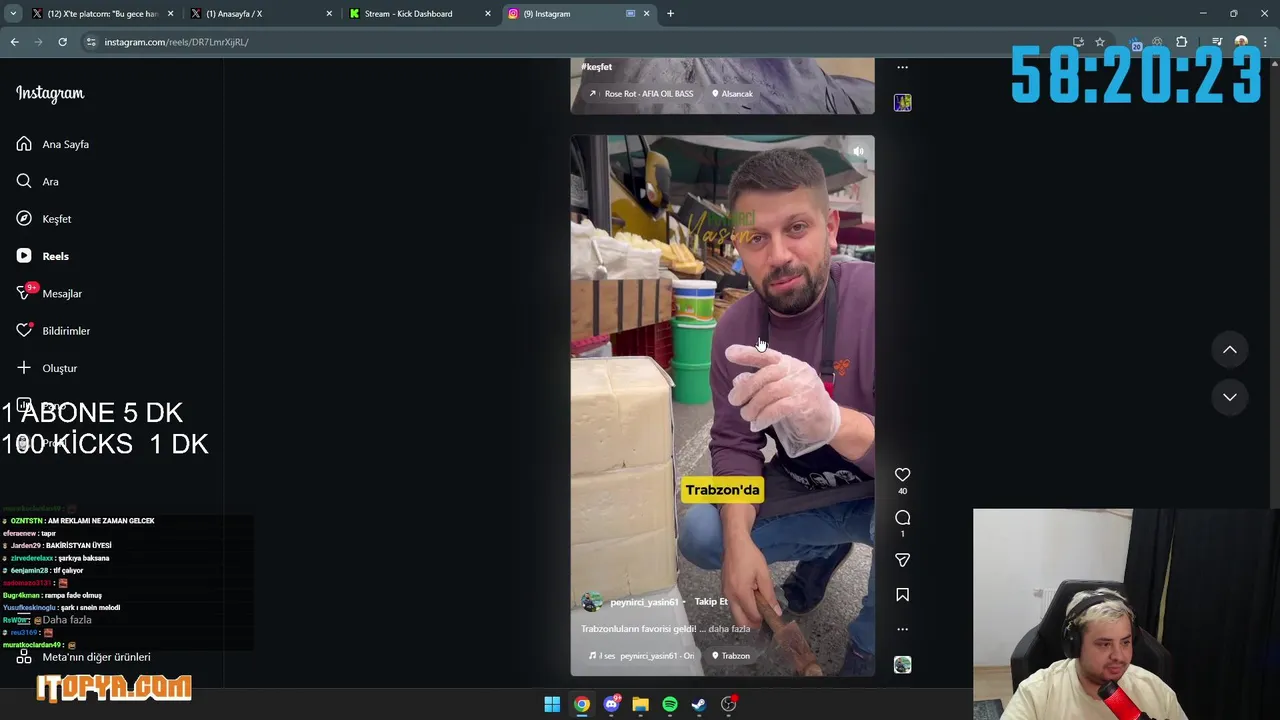Image resolution: width=1280 pixels, height=720 pixels.
Task: Close the Instagram browser tab
Action: pos(646,14)
